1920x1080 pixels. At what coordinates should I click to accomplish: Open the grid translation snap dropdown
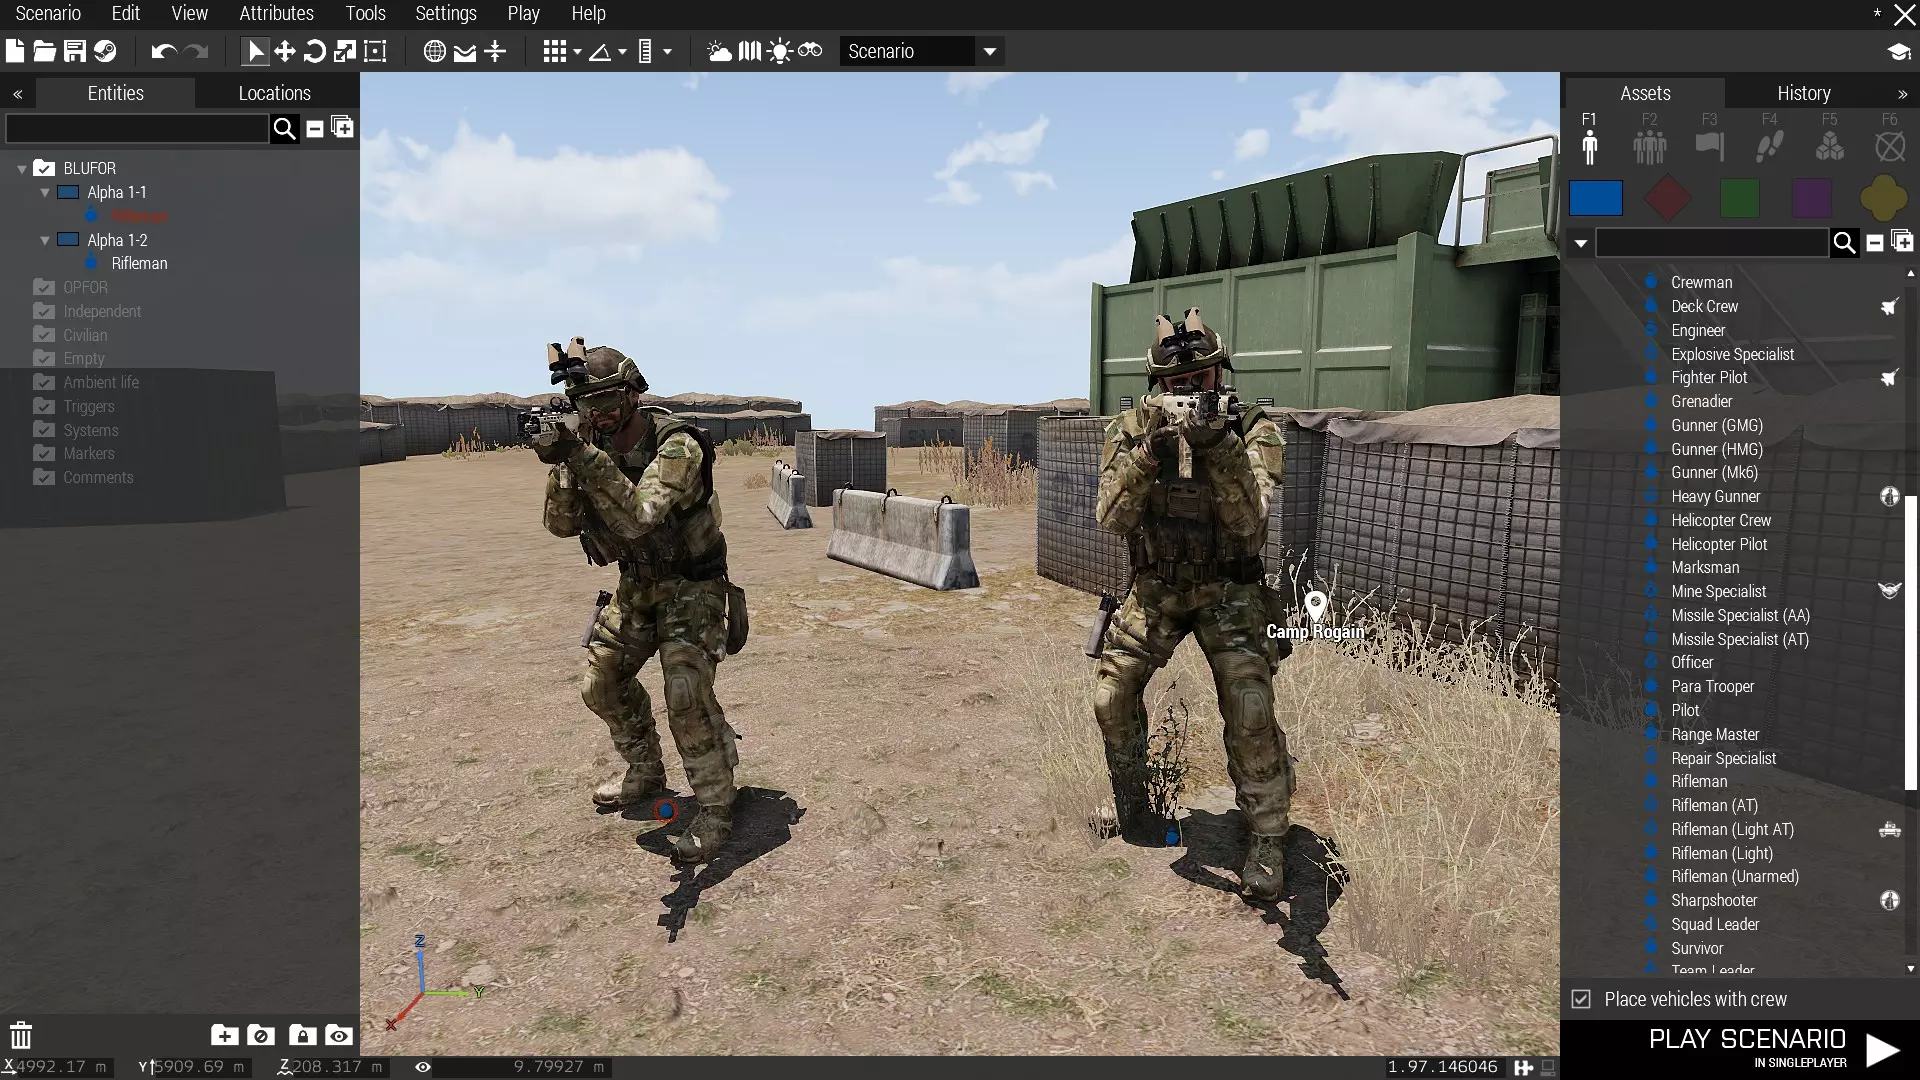pyautogui.click(x=577, y=51)
